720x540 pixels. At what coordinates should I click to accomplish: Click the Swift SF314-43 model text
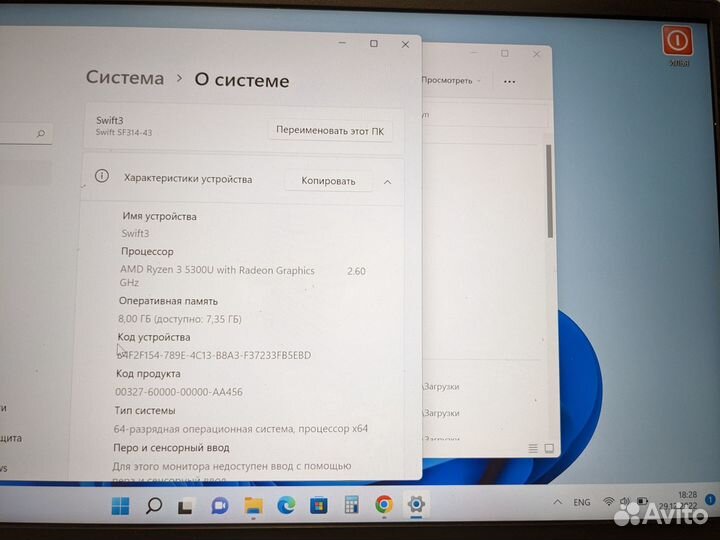pos(124,132)
